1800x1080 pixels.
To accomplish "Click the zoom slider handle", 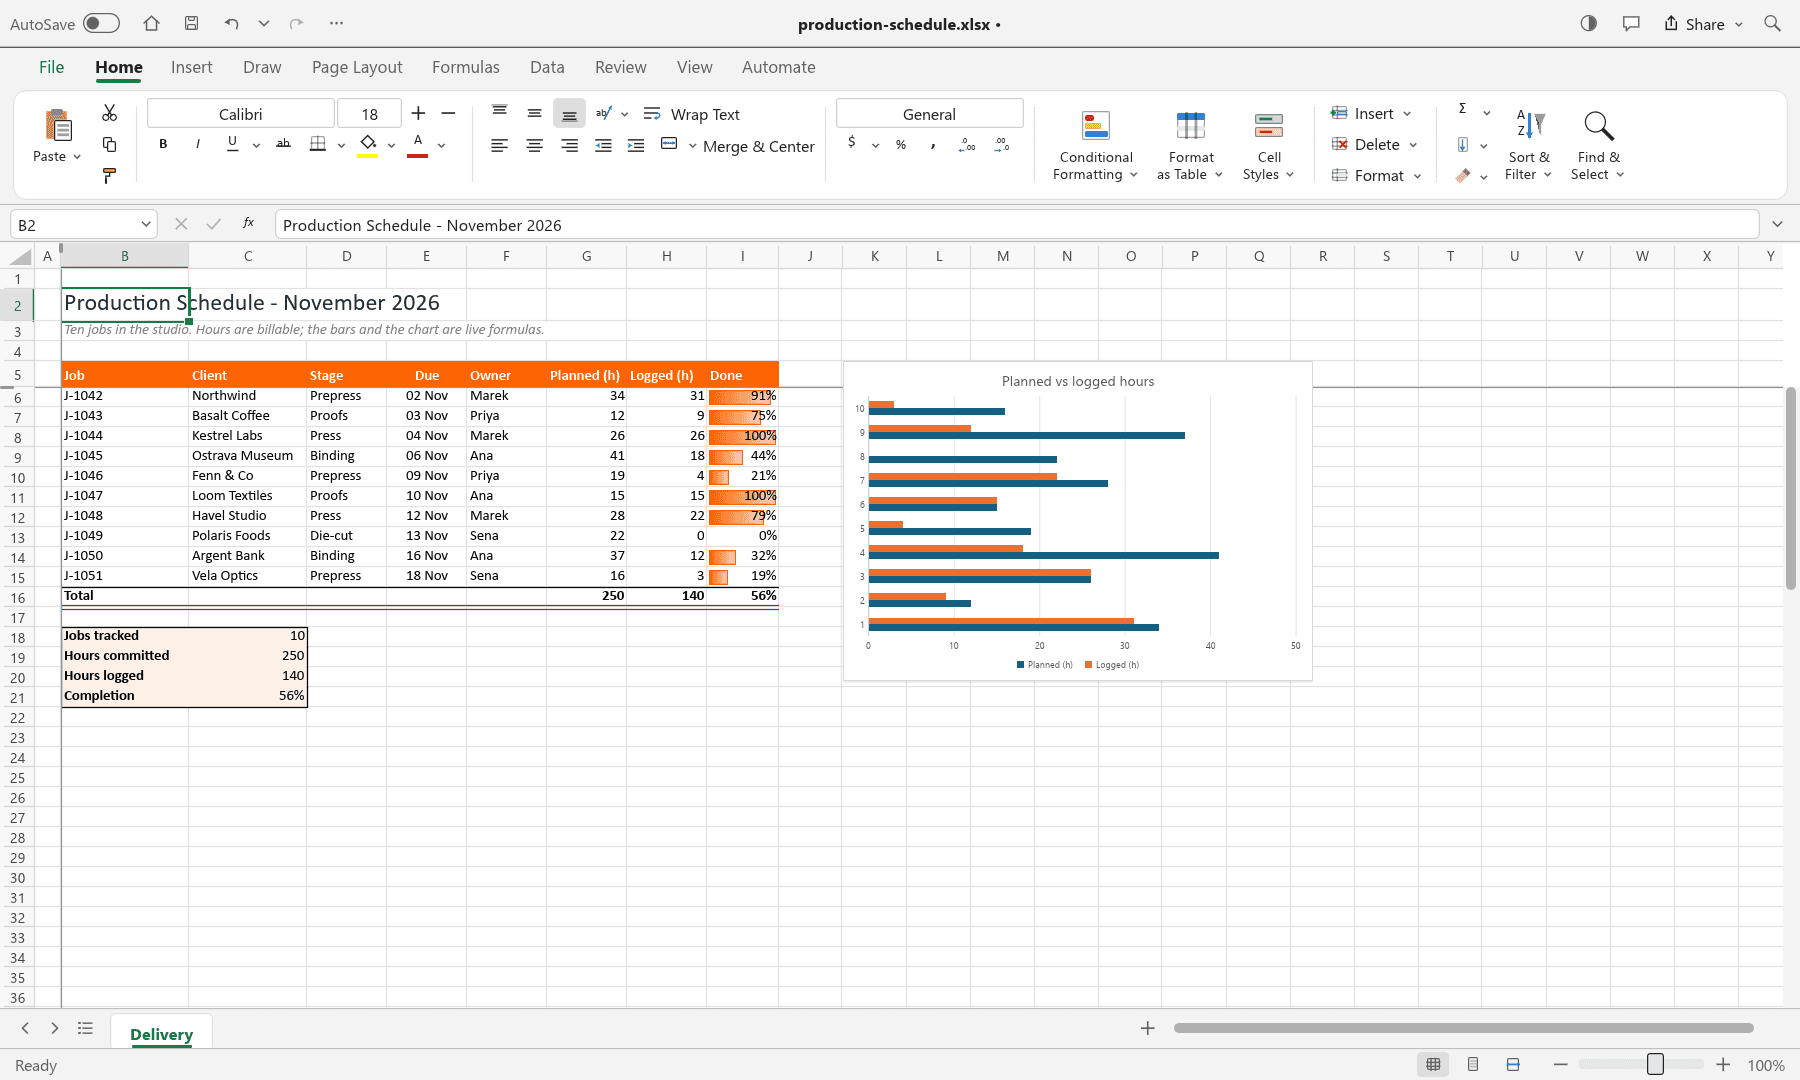I will coord(1655,1065).
